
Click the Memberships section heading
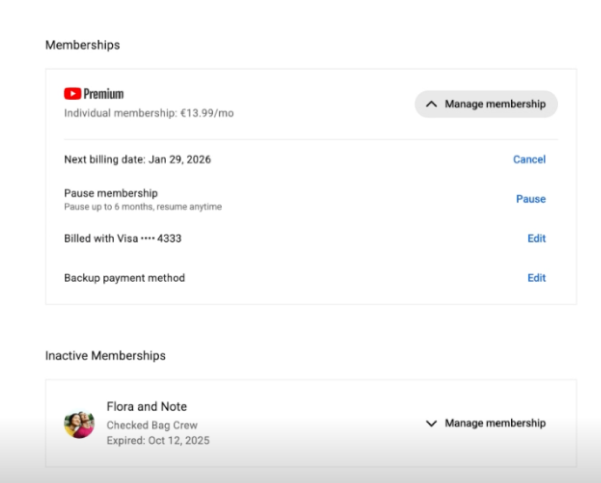pyautogui.click(x=82, y=45)
